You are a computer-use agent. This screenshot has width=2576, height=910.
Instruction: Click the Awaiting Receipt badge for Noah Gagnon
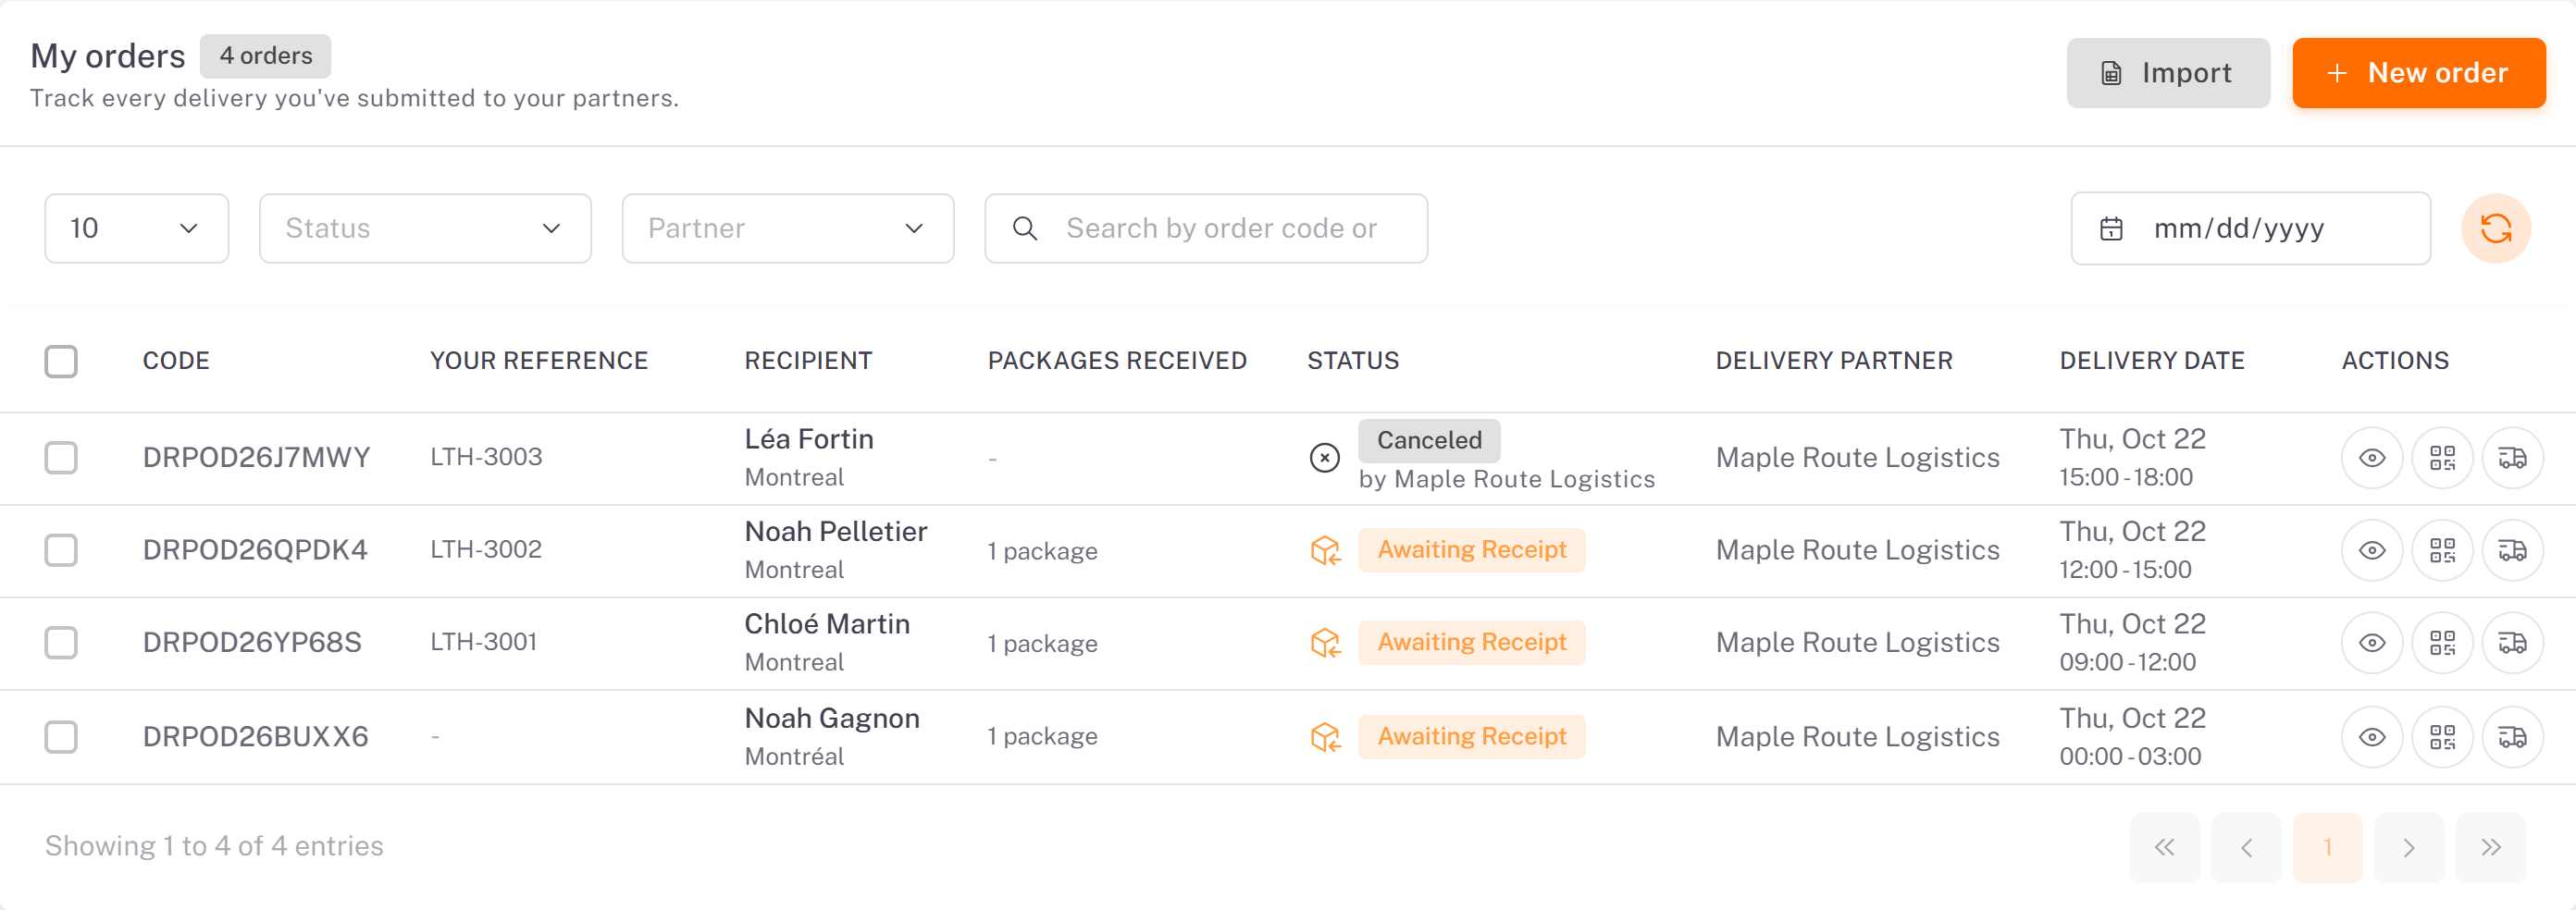(1471, 737)
